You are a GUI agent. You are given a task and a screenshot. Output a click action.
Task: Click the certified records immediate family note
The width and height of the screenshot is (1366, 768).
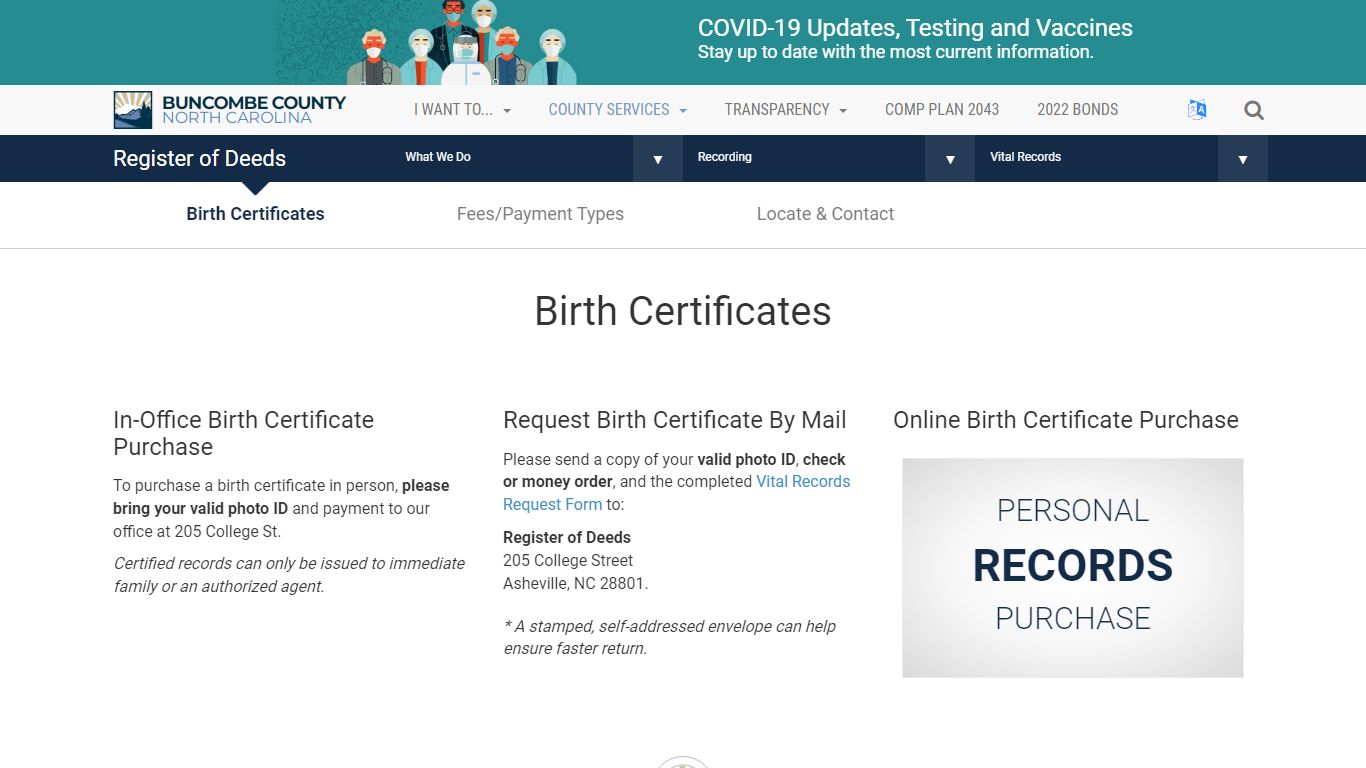click(289, 575)
